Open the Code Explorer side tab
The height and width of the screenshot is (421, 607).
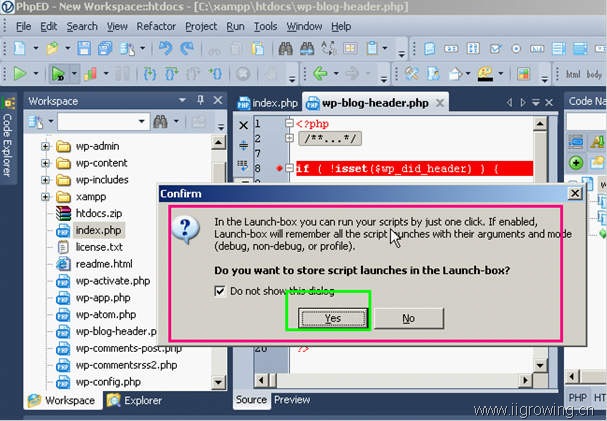click(8, 138)
